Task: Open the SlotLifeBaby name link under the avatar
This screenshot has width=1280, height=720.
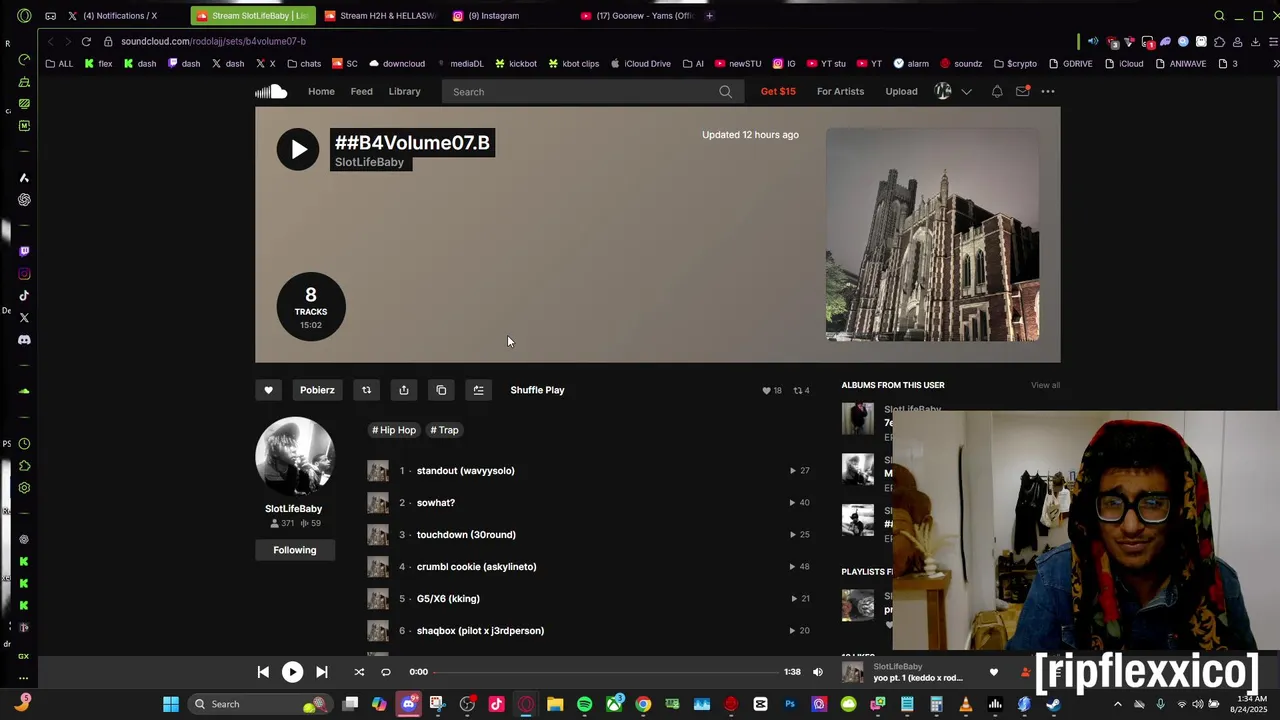Action: [293, 509]
